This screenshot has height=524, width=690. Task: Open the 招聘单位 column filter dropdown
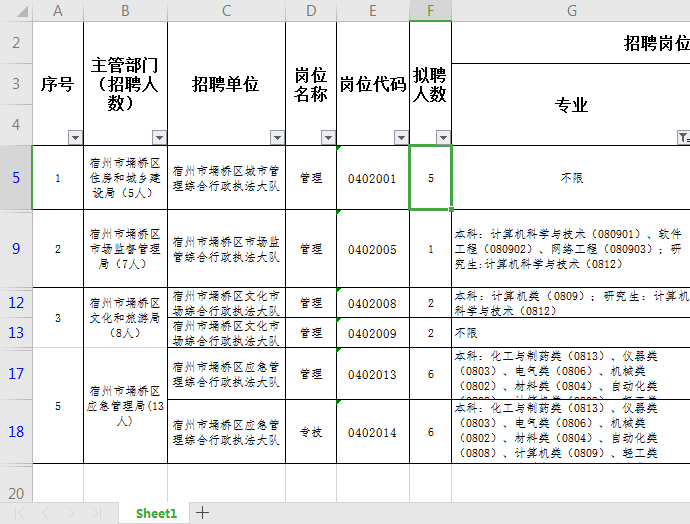pos(277,137)
